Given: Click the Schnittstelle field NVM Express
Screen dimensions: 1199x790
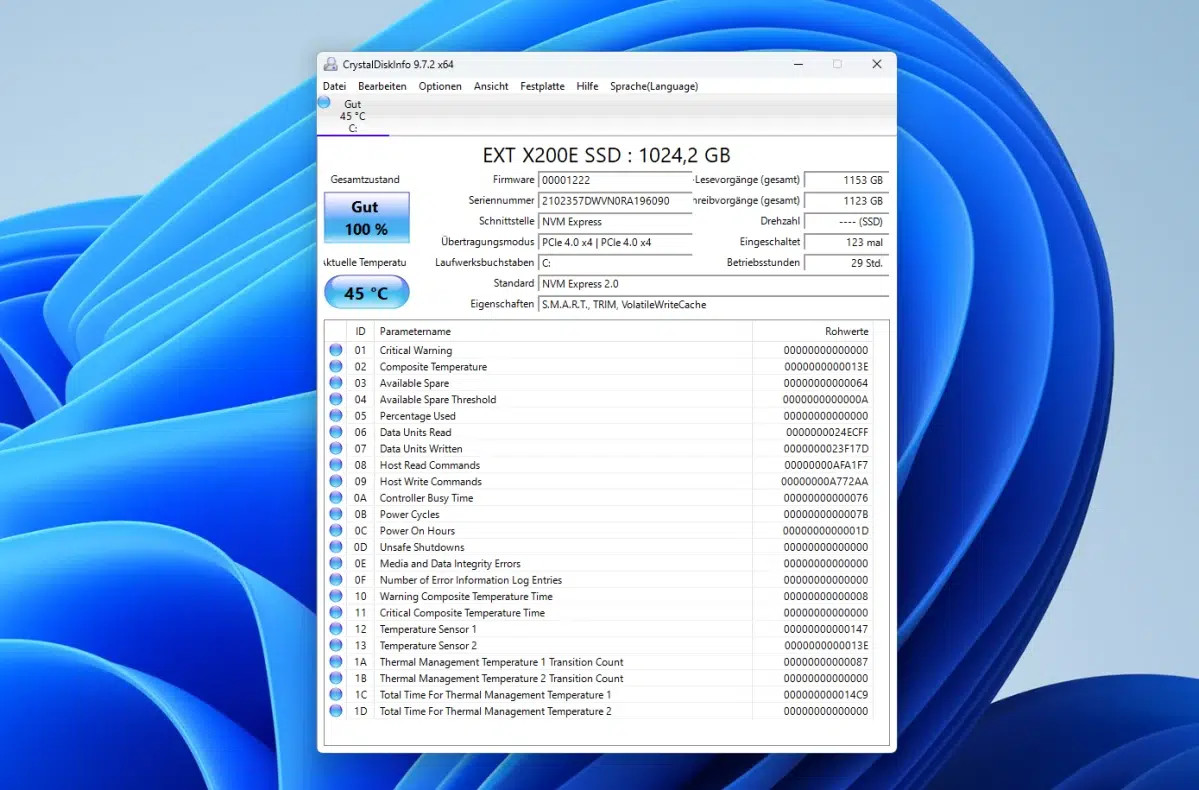Looking at the screenshot, I should pos(615,222).
